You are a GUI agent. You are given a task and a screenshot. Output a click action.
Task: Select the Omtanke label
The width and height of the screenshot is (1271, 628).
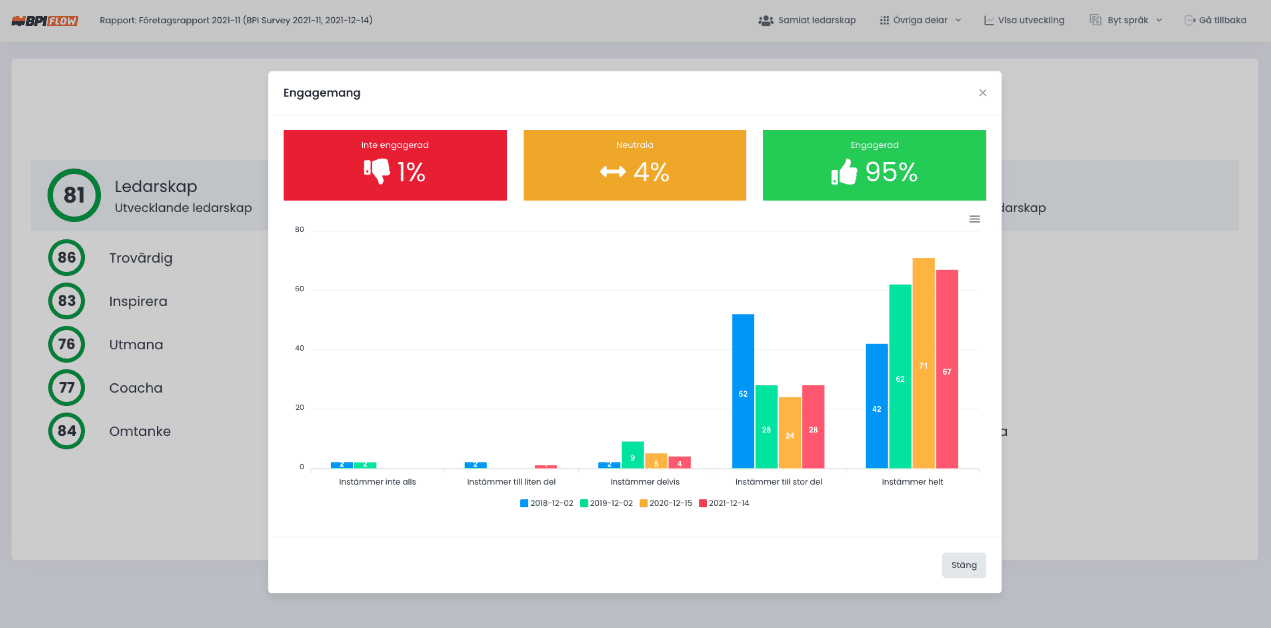click(x=140, y=431)
